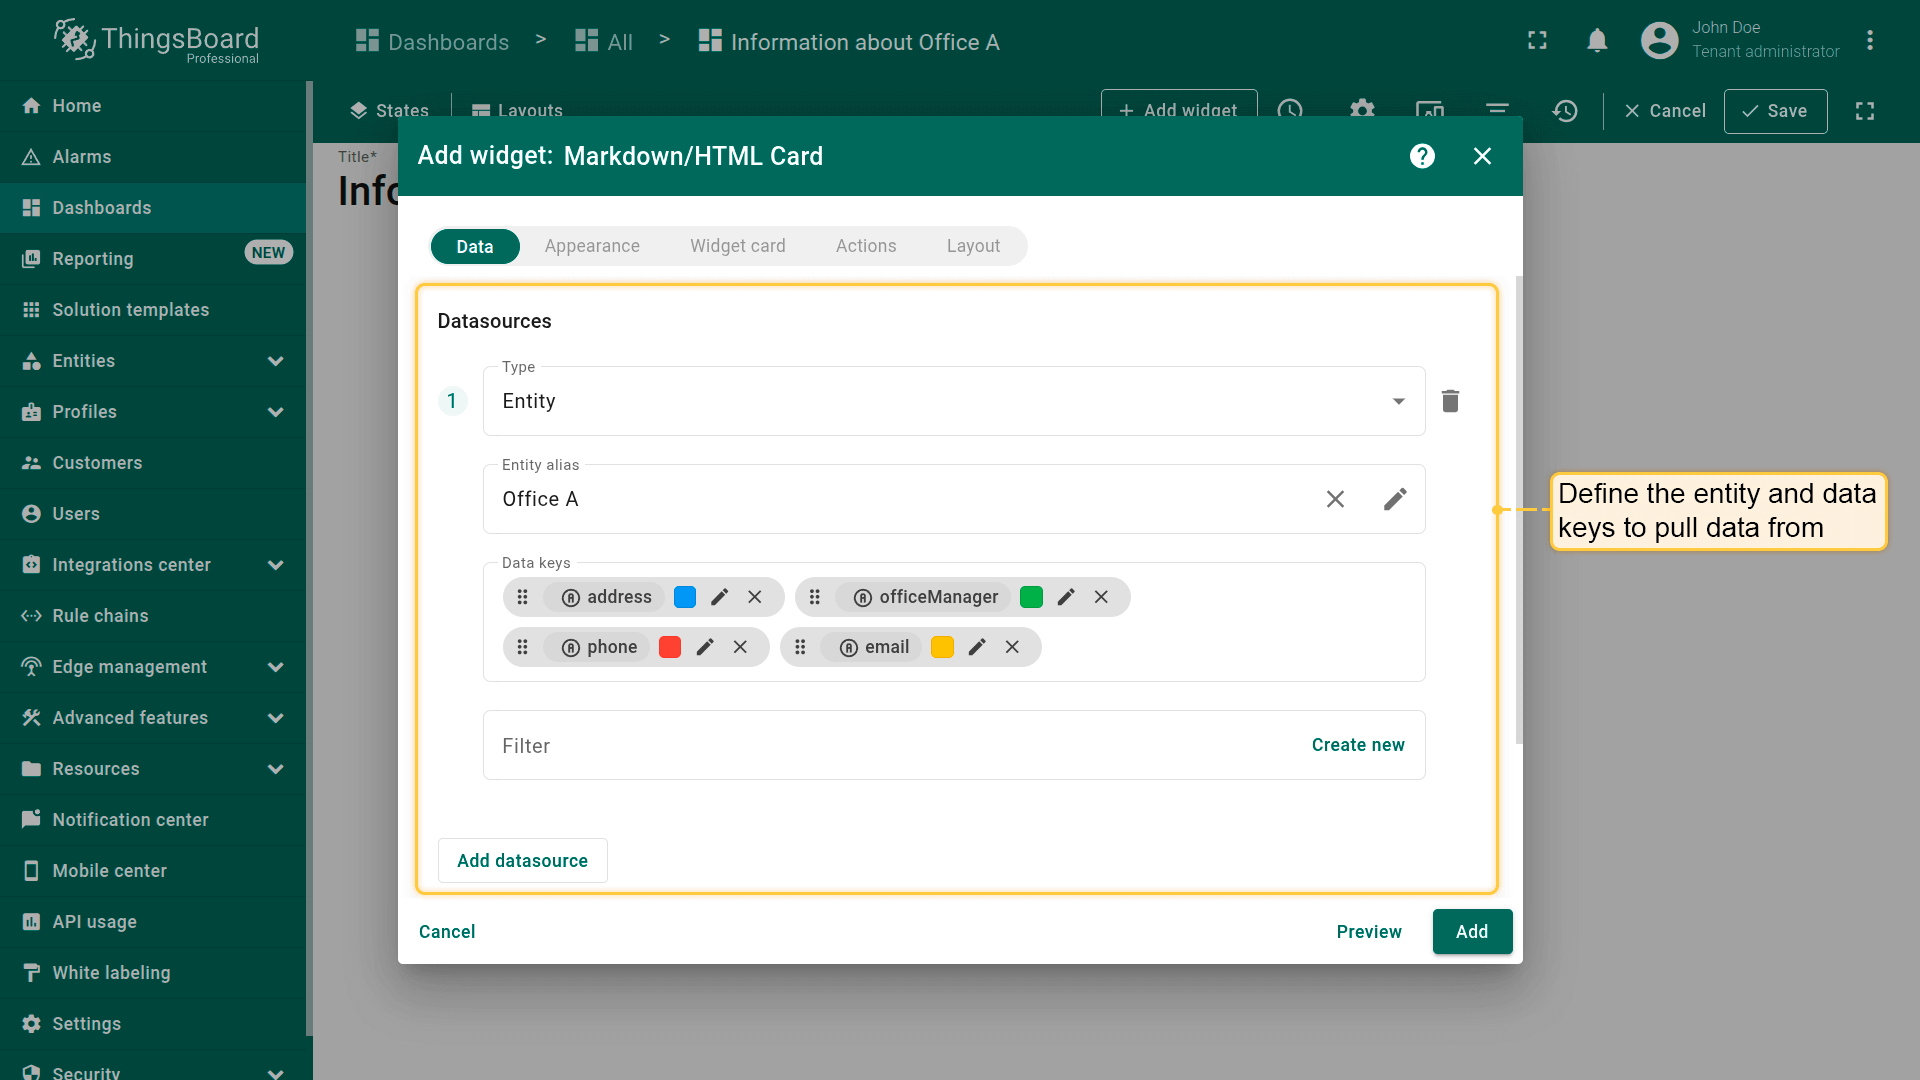The width and height of the screenshot is (1920, 1080).
Task: Remove the officeManager data key
Action: click(1101, 597)
